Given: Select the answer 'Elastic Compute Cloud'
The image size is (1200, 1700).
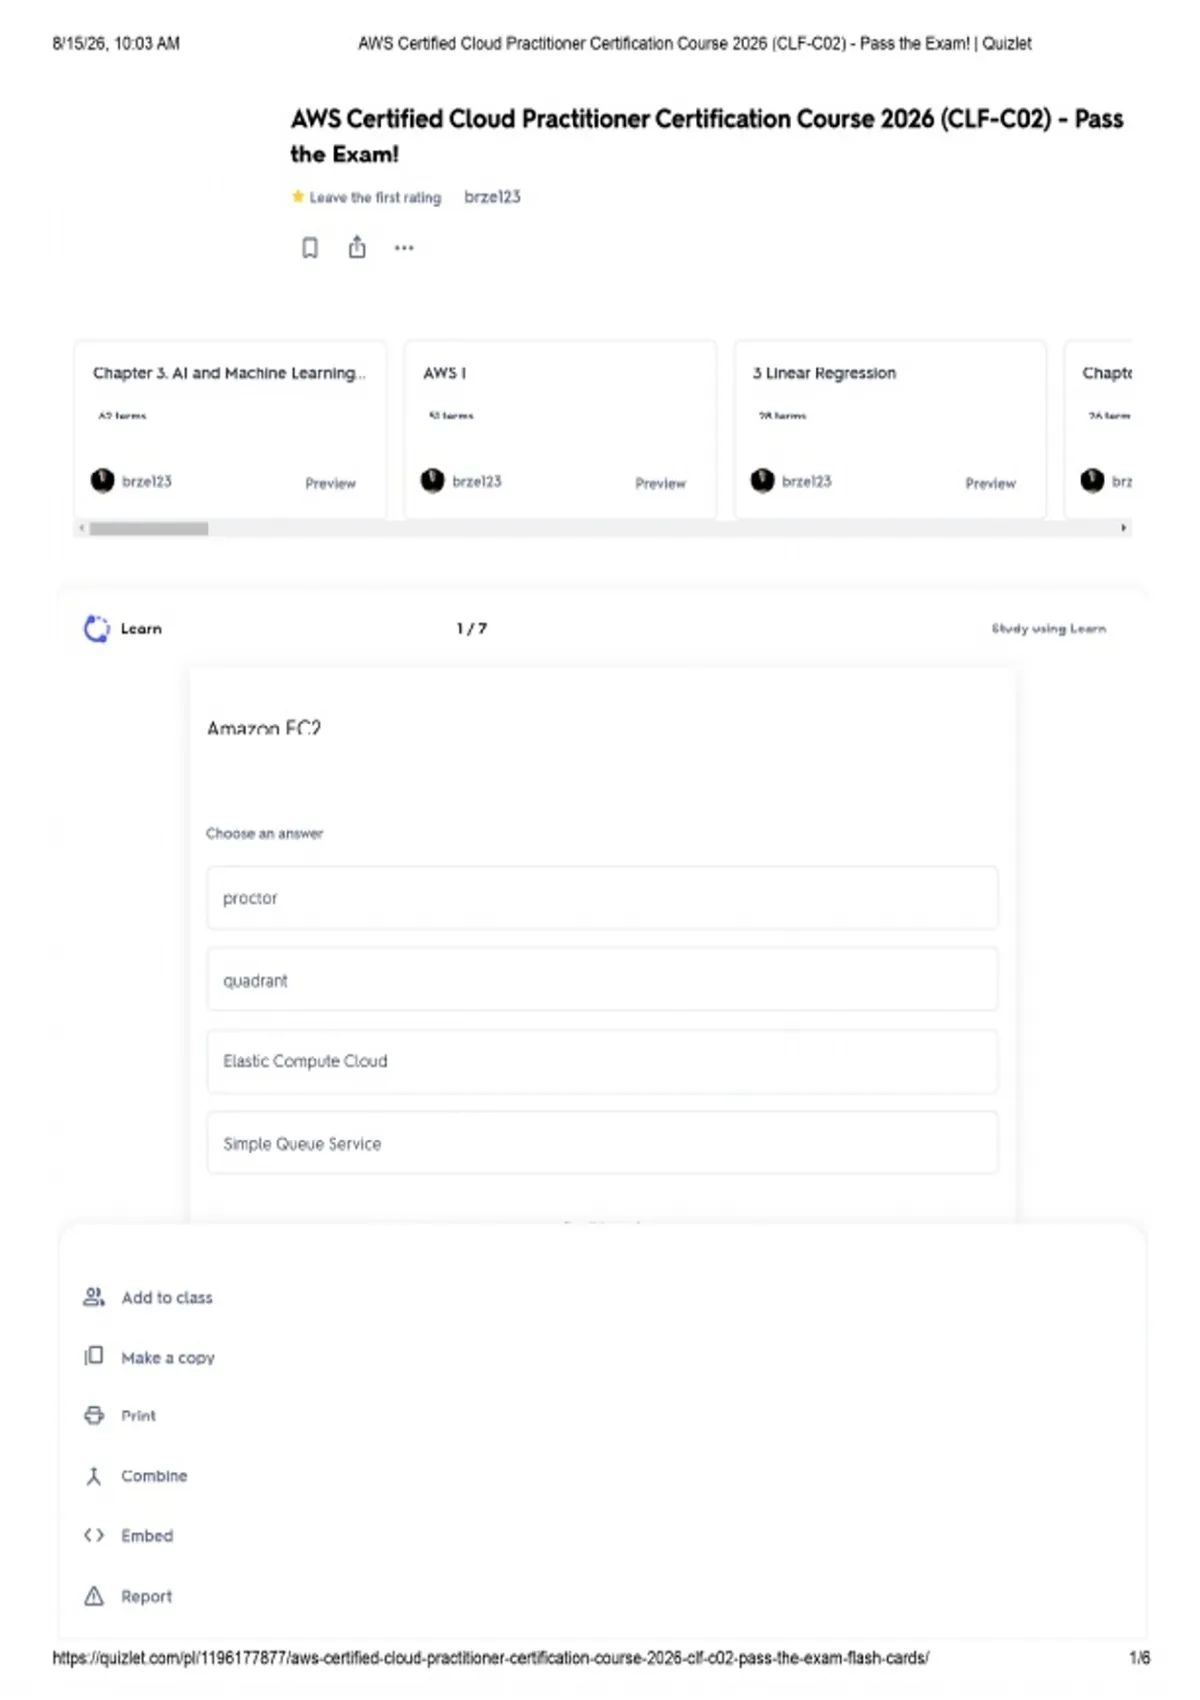Looking at the screenshot, I should click(602, 1061).
